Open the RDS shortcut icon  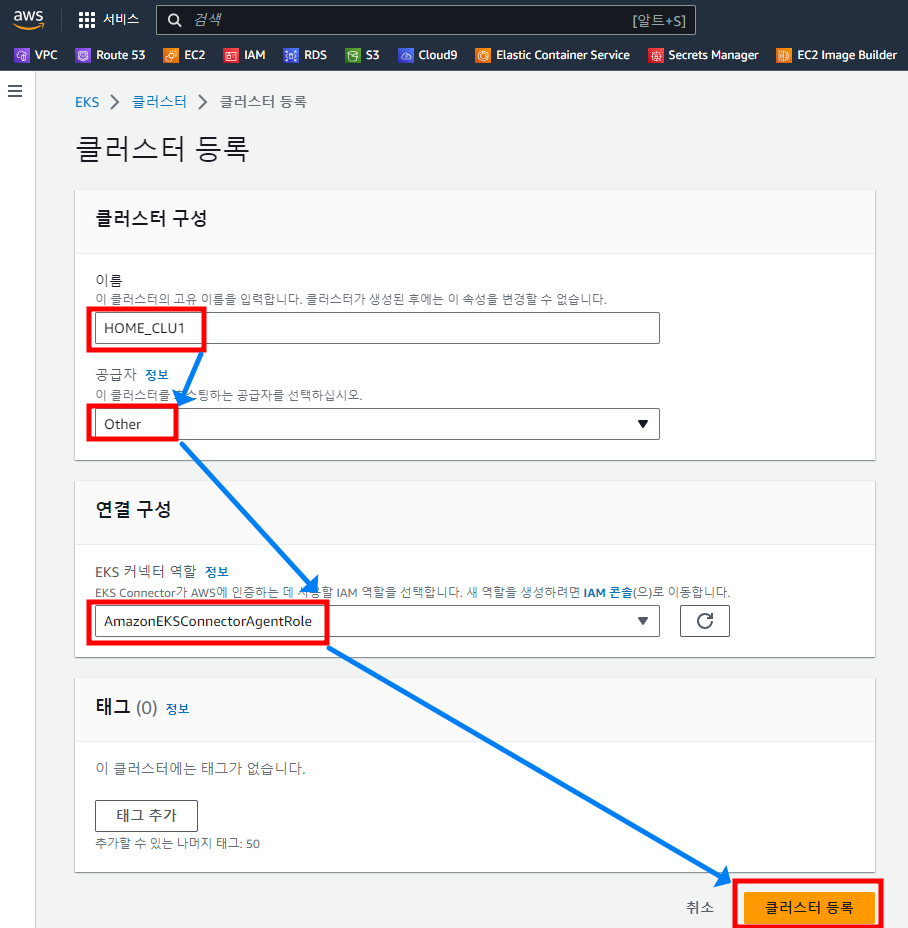point(291,56)
